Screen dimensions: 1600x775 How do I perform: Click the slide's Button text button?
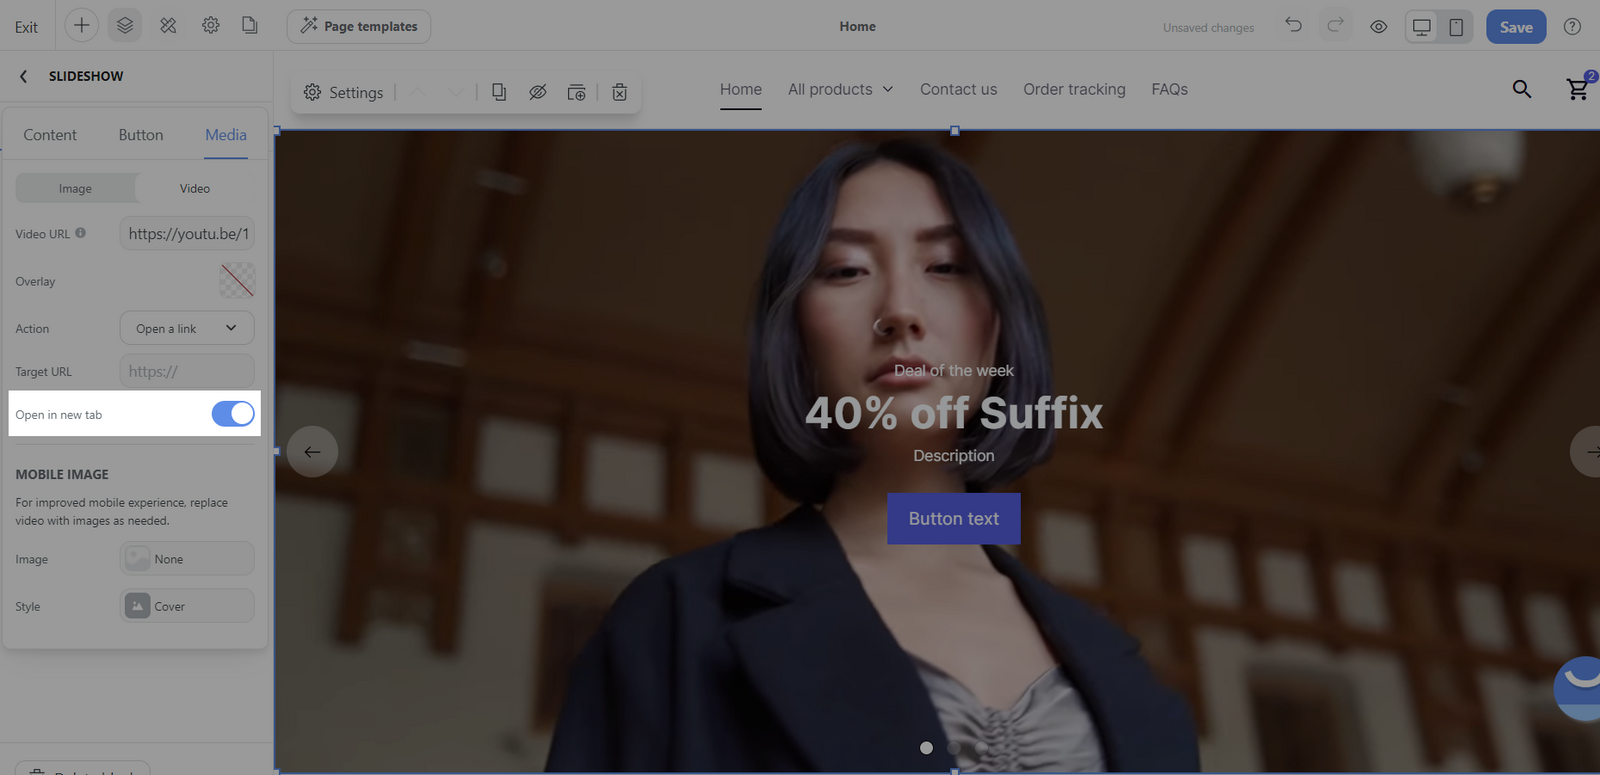tap(954, 519)
